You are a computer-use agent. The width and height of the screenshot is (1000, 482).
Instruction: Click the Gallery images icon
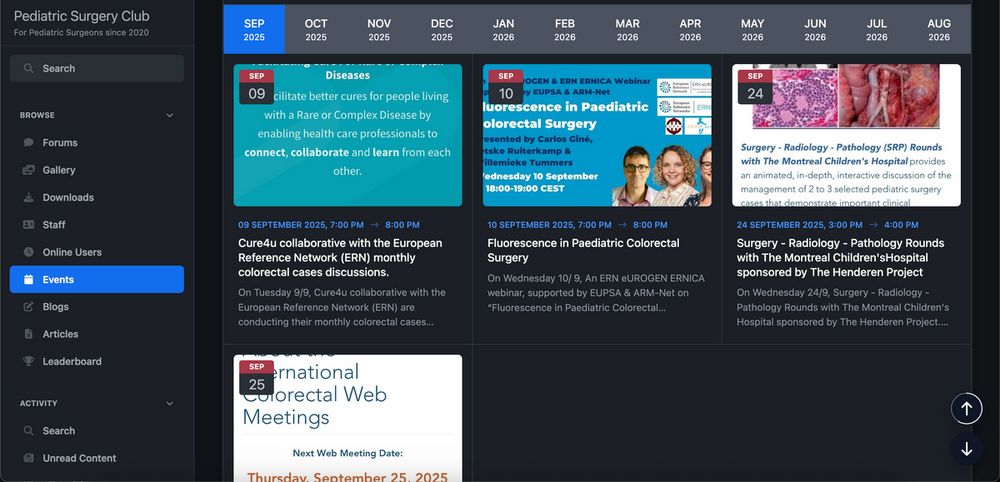tap(28, 170)
